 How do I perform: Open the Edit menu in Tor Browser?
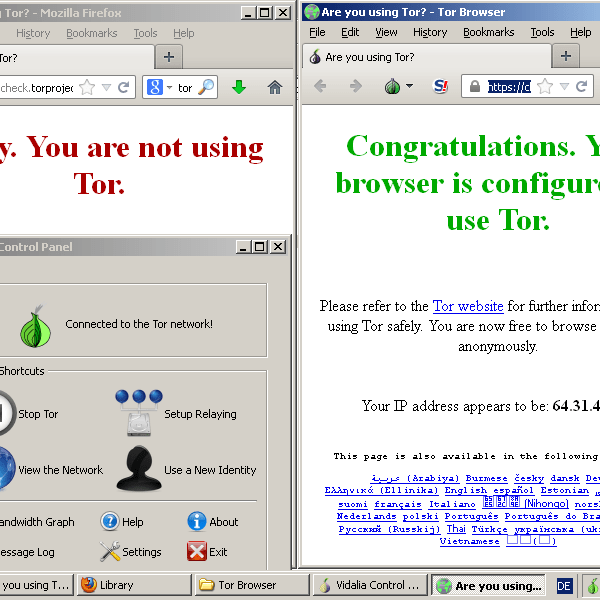[x=350, y=33]
